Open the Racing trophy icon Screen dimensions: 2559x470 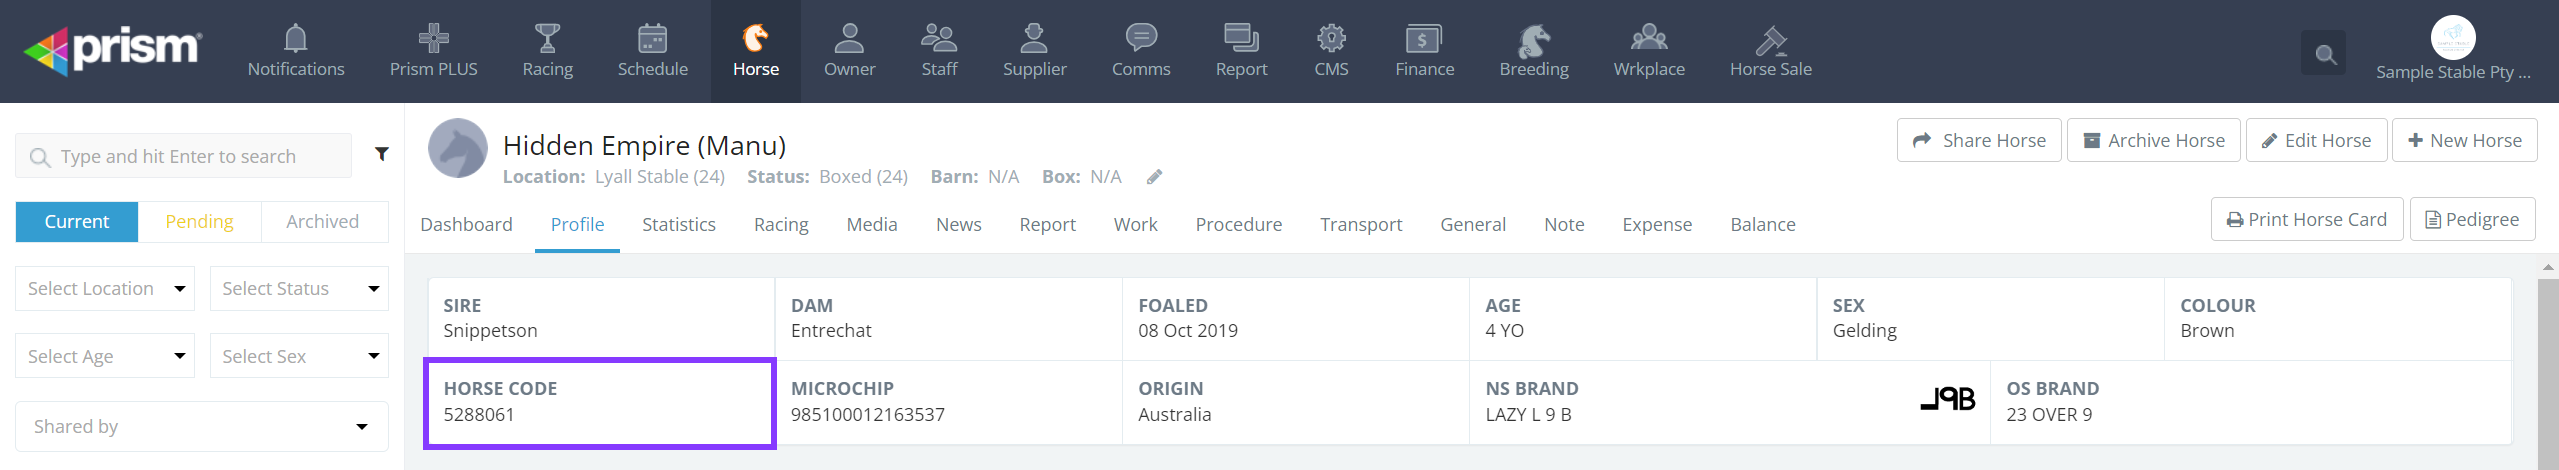point(547,39)
